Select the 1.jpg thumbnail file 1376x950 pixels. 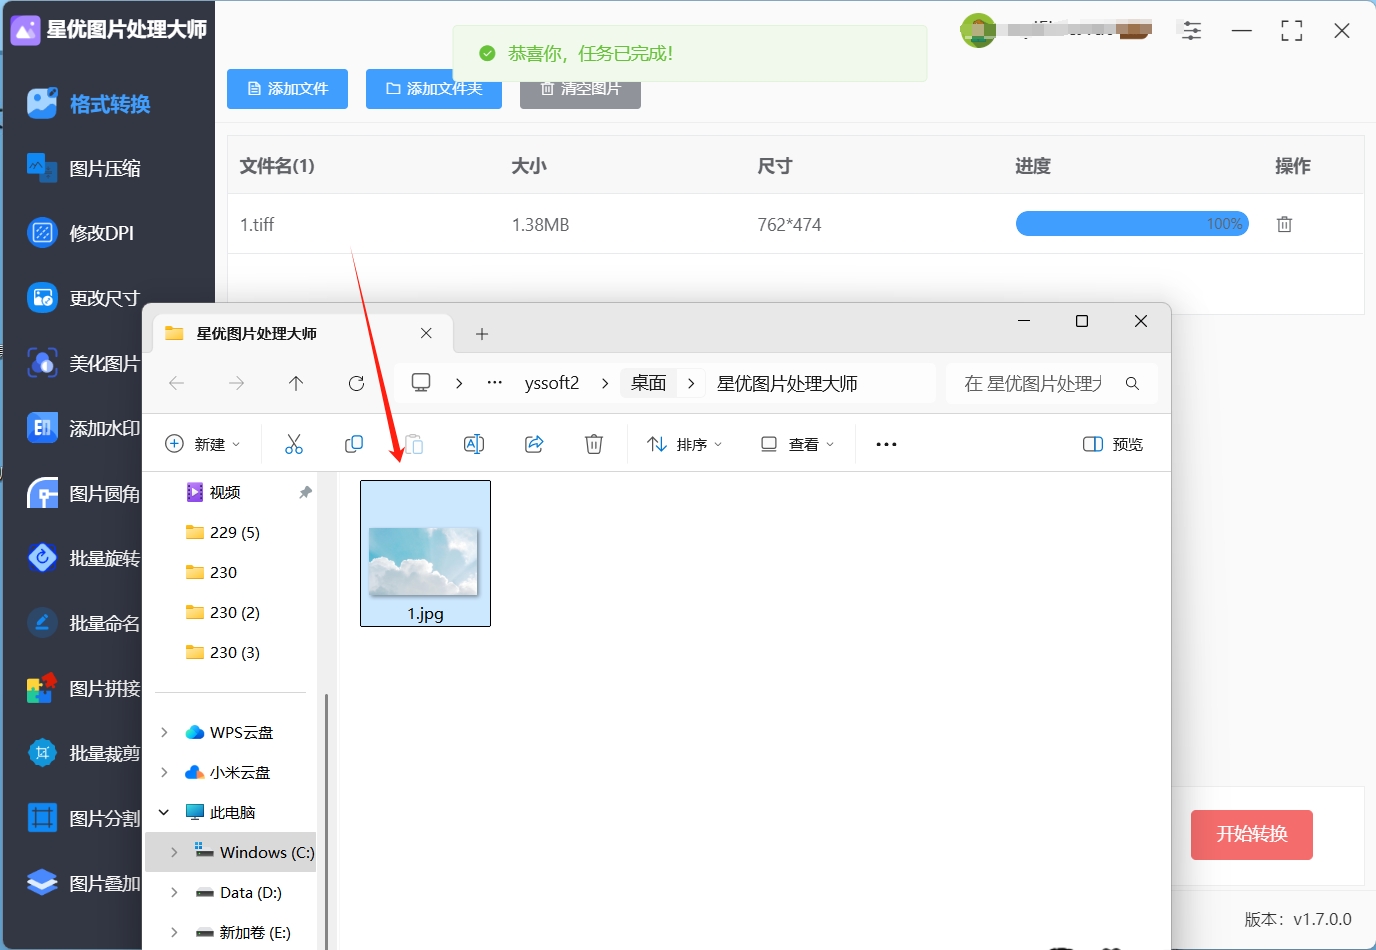click(x=425, y=553)
